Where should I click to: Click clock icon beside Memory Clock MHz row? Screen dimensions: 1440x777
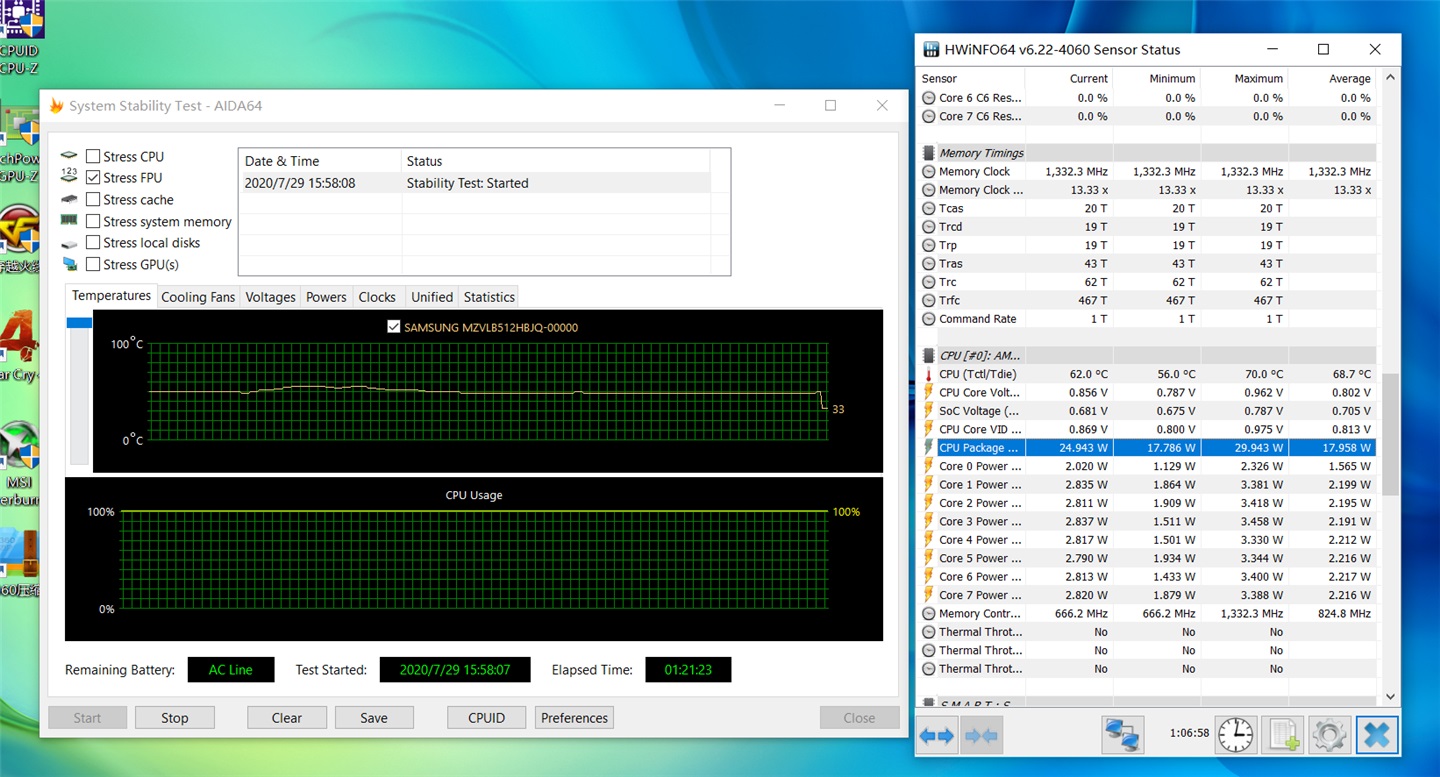(x=929, y=172)
